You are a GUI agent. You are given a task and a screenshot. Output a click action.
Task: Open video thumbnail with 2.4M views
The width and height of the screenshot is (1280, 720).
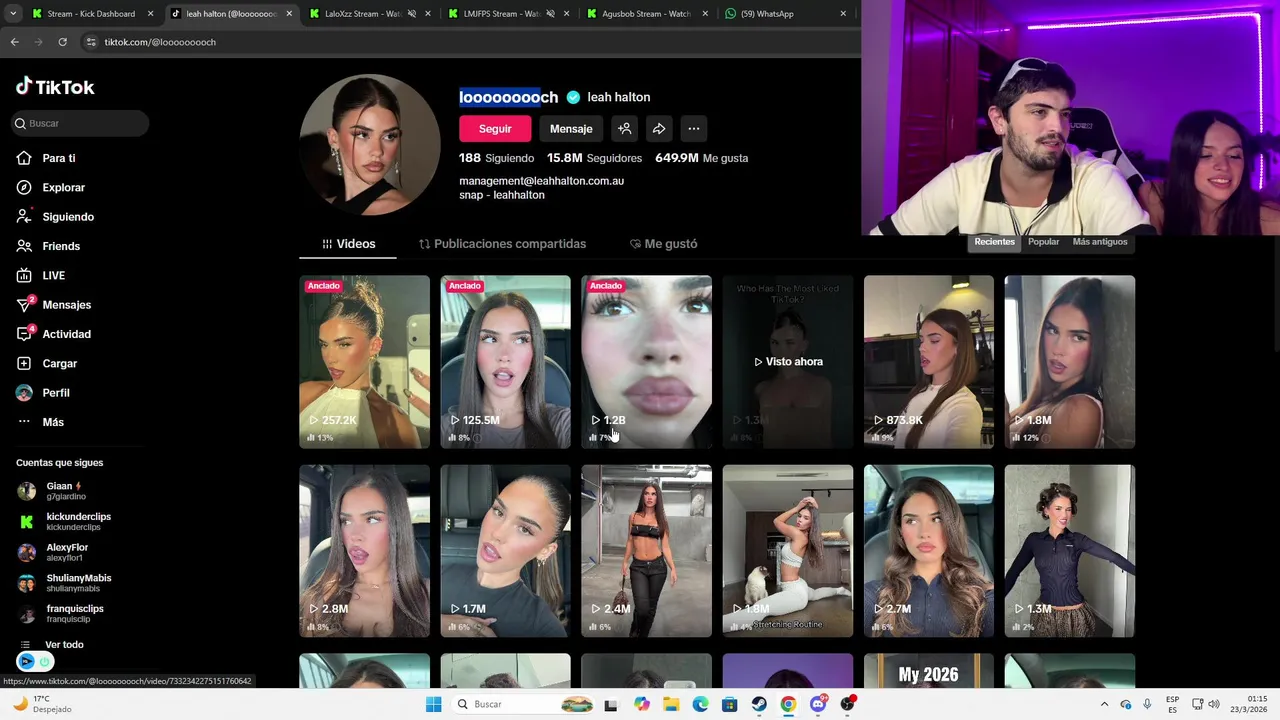tap(647, 551)
